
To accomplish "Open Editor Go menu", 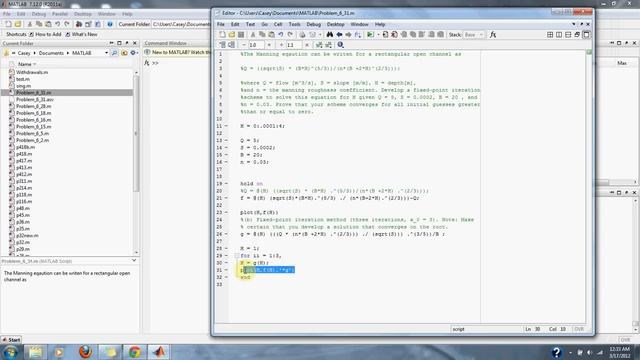I will (264, 24).
